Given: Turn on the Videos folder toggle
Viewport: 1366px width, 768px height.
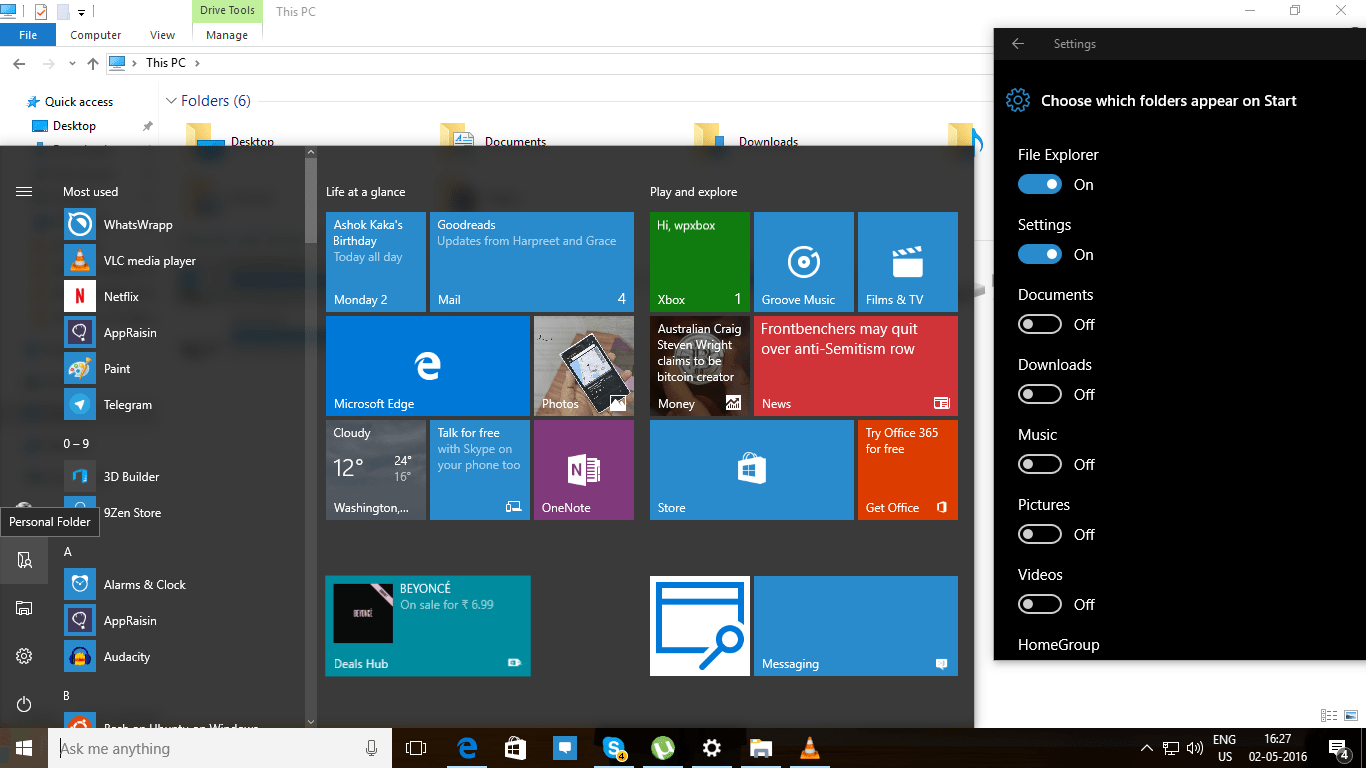Looking at the screenshot, I should point(1040,605).
